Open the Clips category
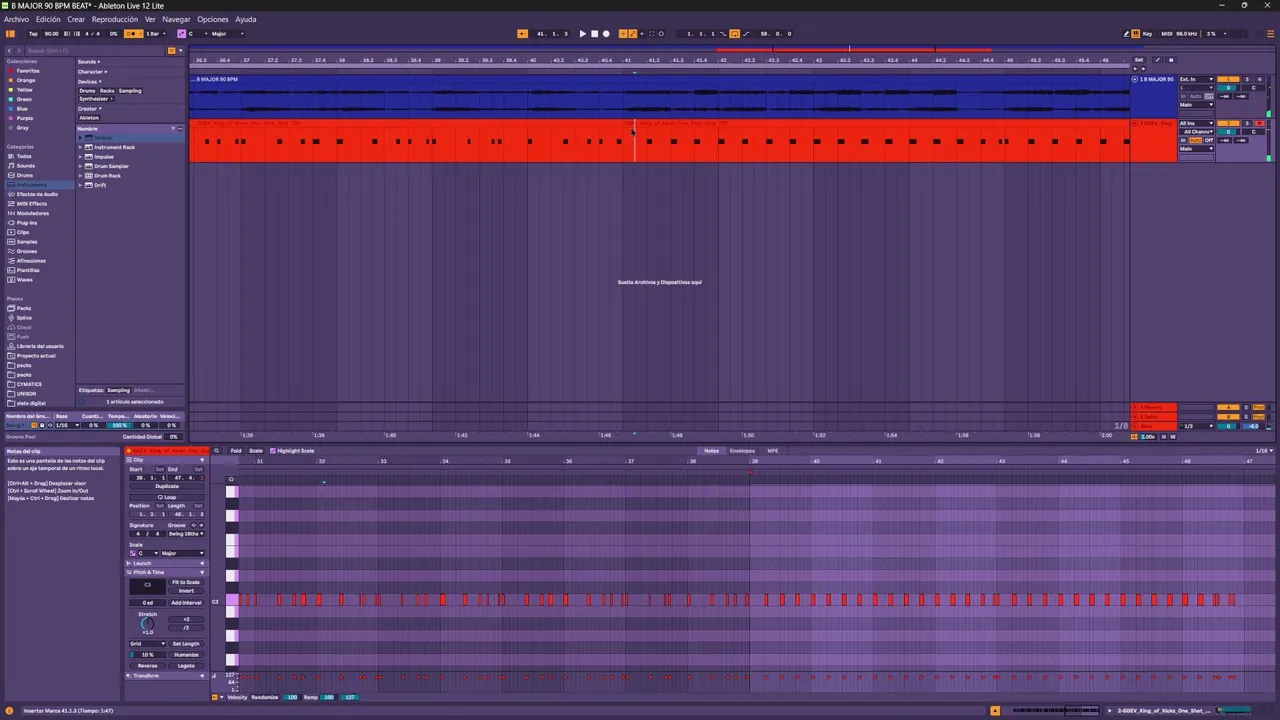Image resolution: width=1280 pixels, height=720 pixels. (23, 232)
